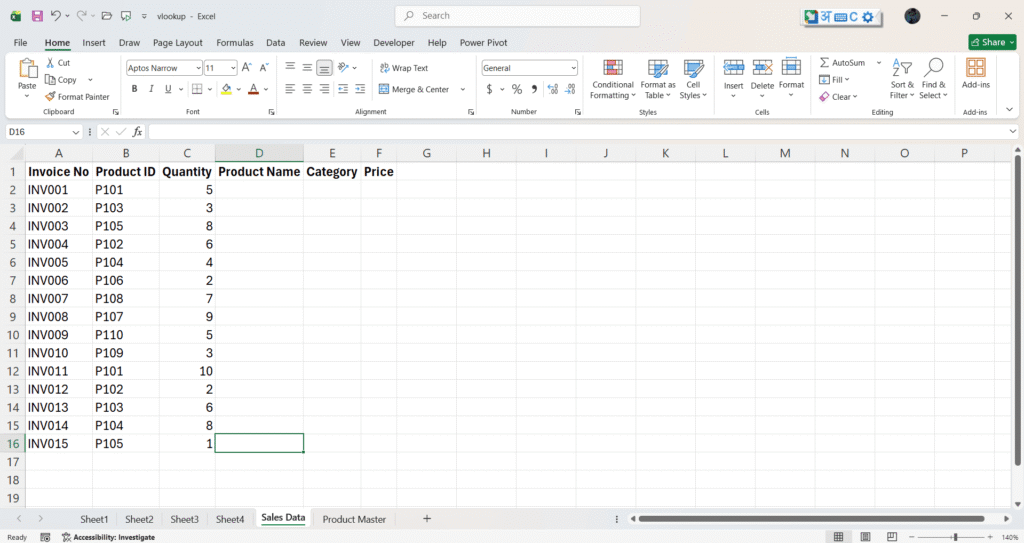Expand the Merge & Center options arrow
This screenshot has height=543, width=1024.
[463, 90]
